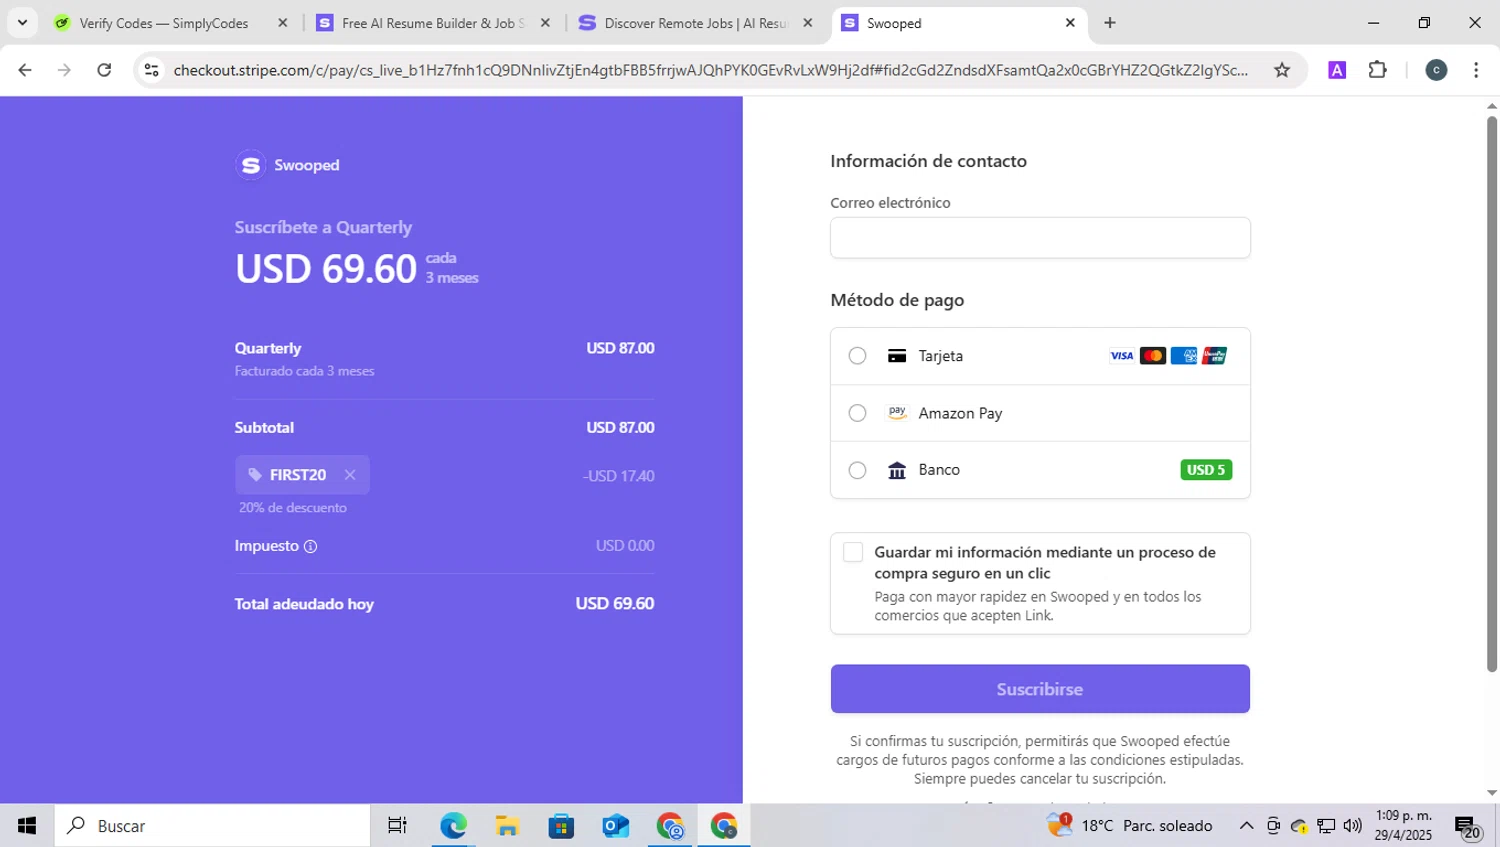Open the Windows Start menu
Screen dimensions: 1500x847
pos(27,826)
